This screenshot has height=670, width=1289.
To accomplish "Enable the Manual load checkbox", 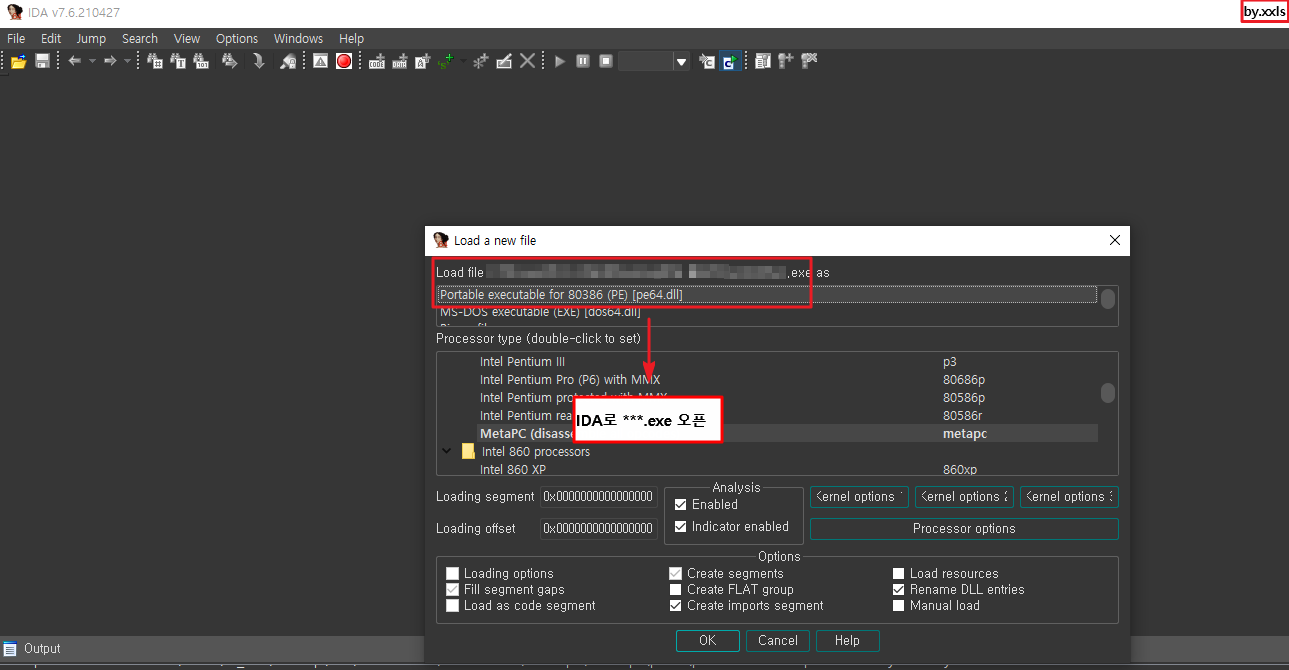I will pos(899,606).
